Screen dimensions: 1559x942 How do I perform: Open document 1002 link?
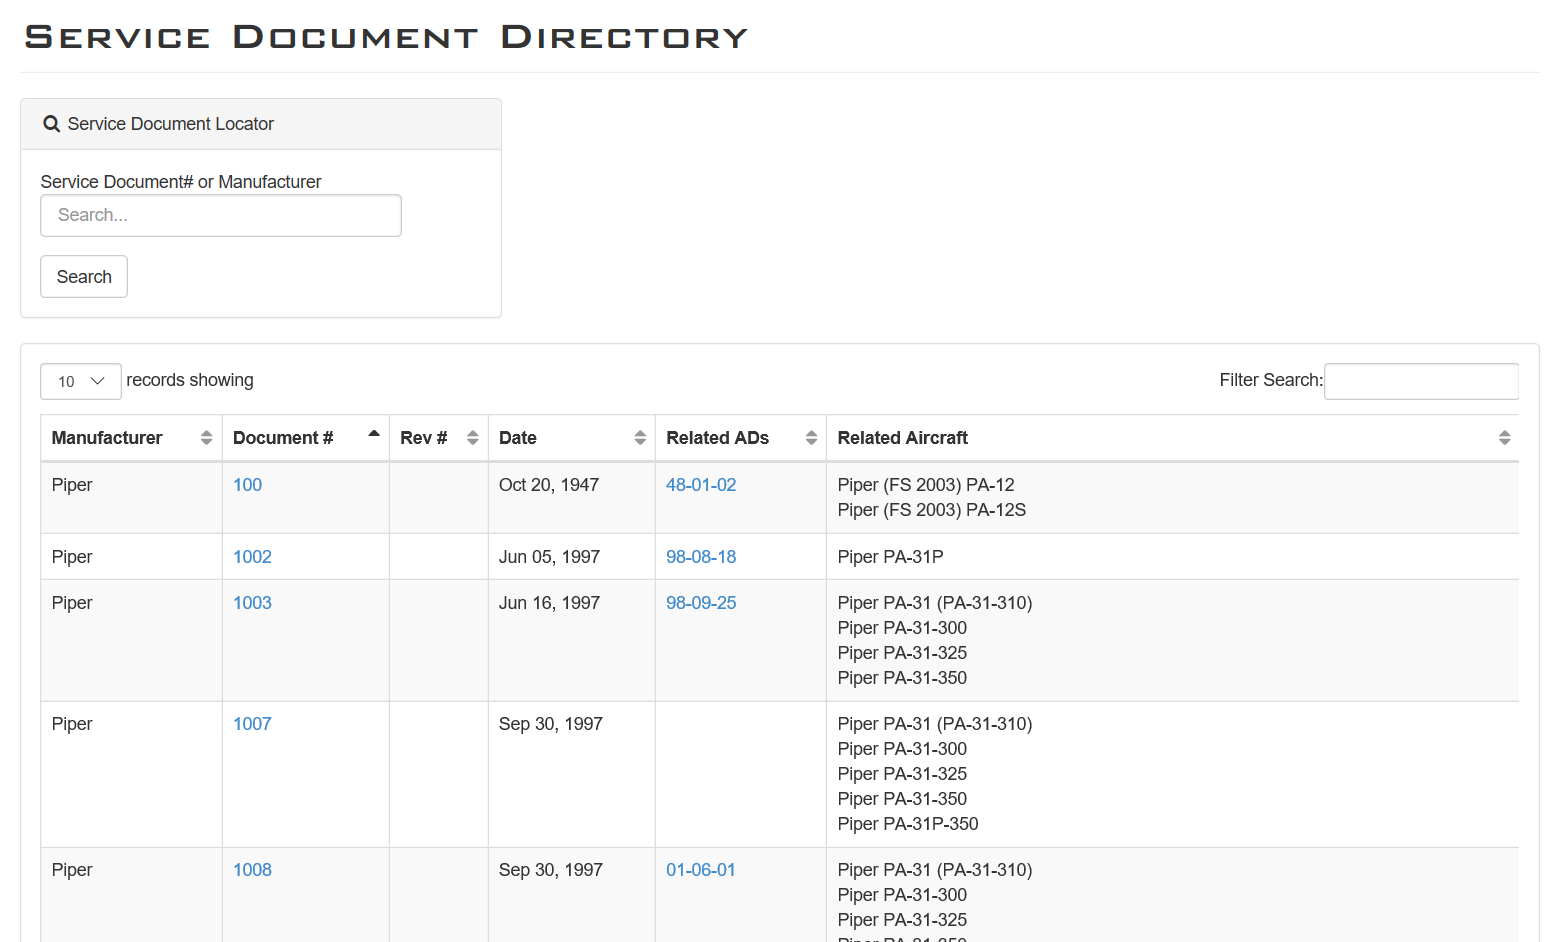tap(252, 557)
